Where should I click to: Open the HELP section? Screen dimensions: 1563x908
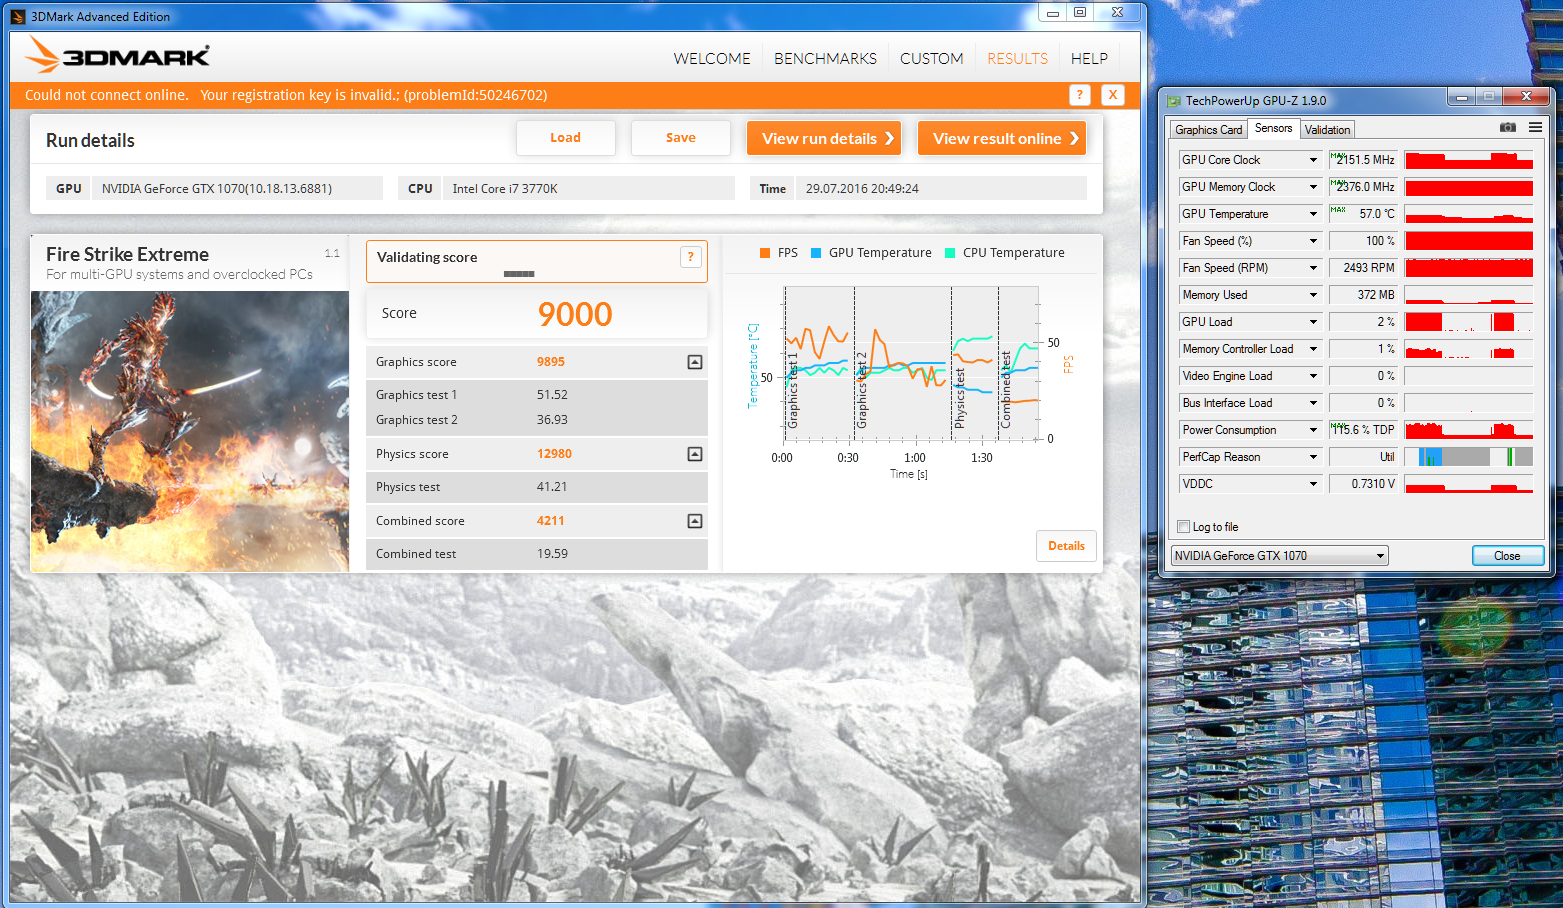1089,59
